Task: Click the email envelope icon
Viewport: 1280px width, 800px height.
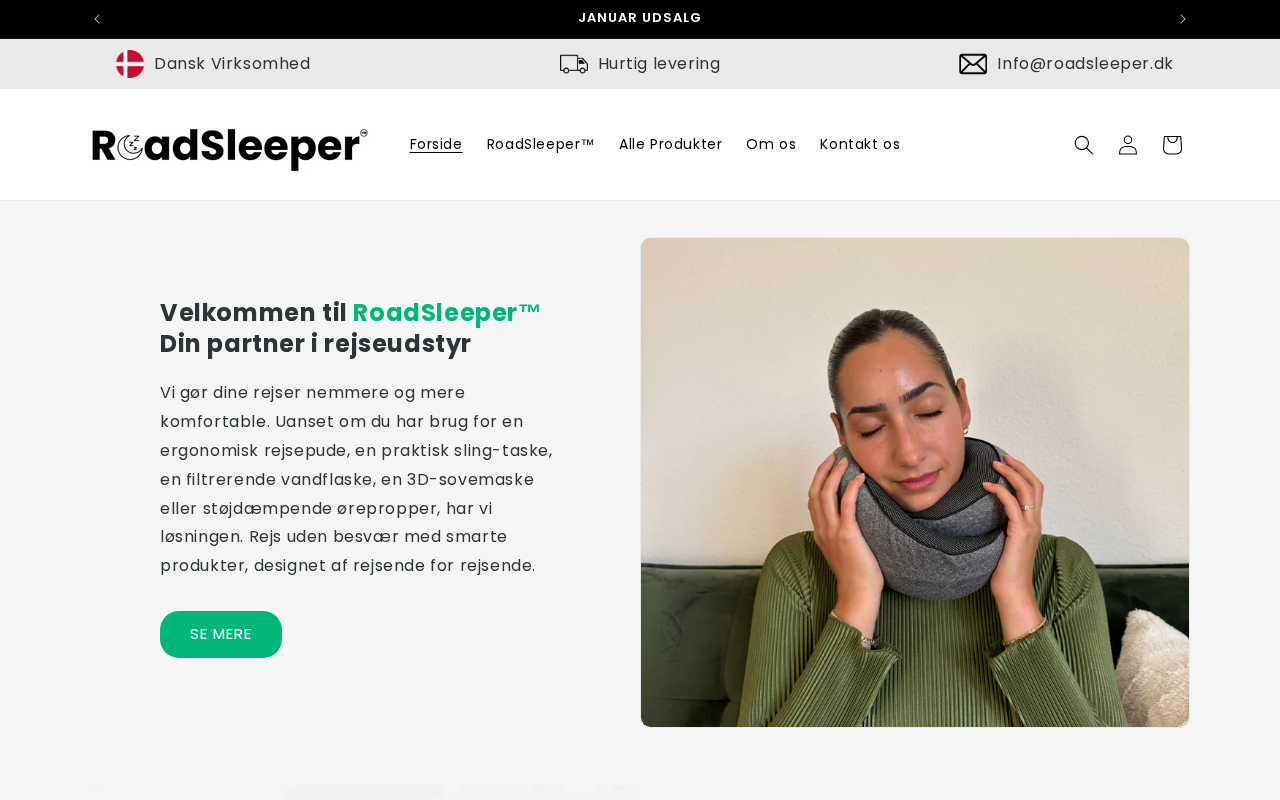Action: (x=973, y=64)
